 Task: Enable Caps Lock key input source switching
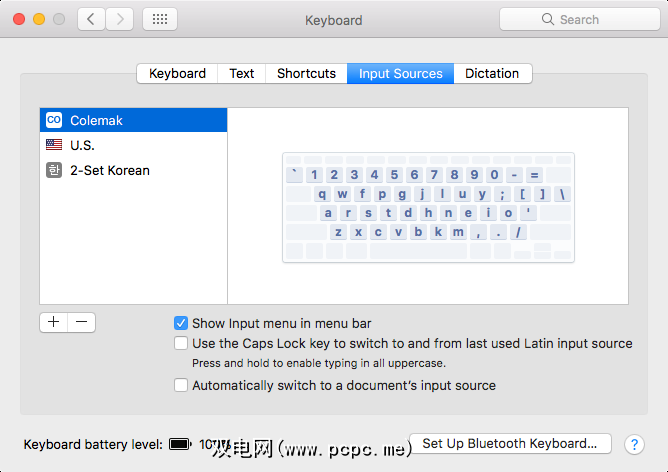(x=181, y=343)
